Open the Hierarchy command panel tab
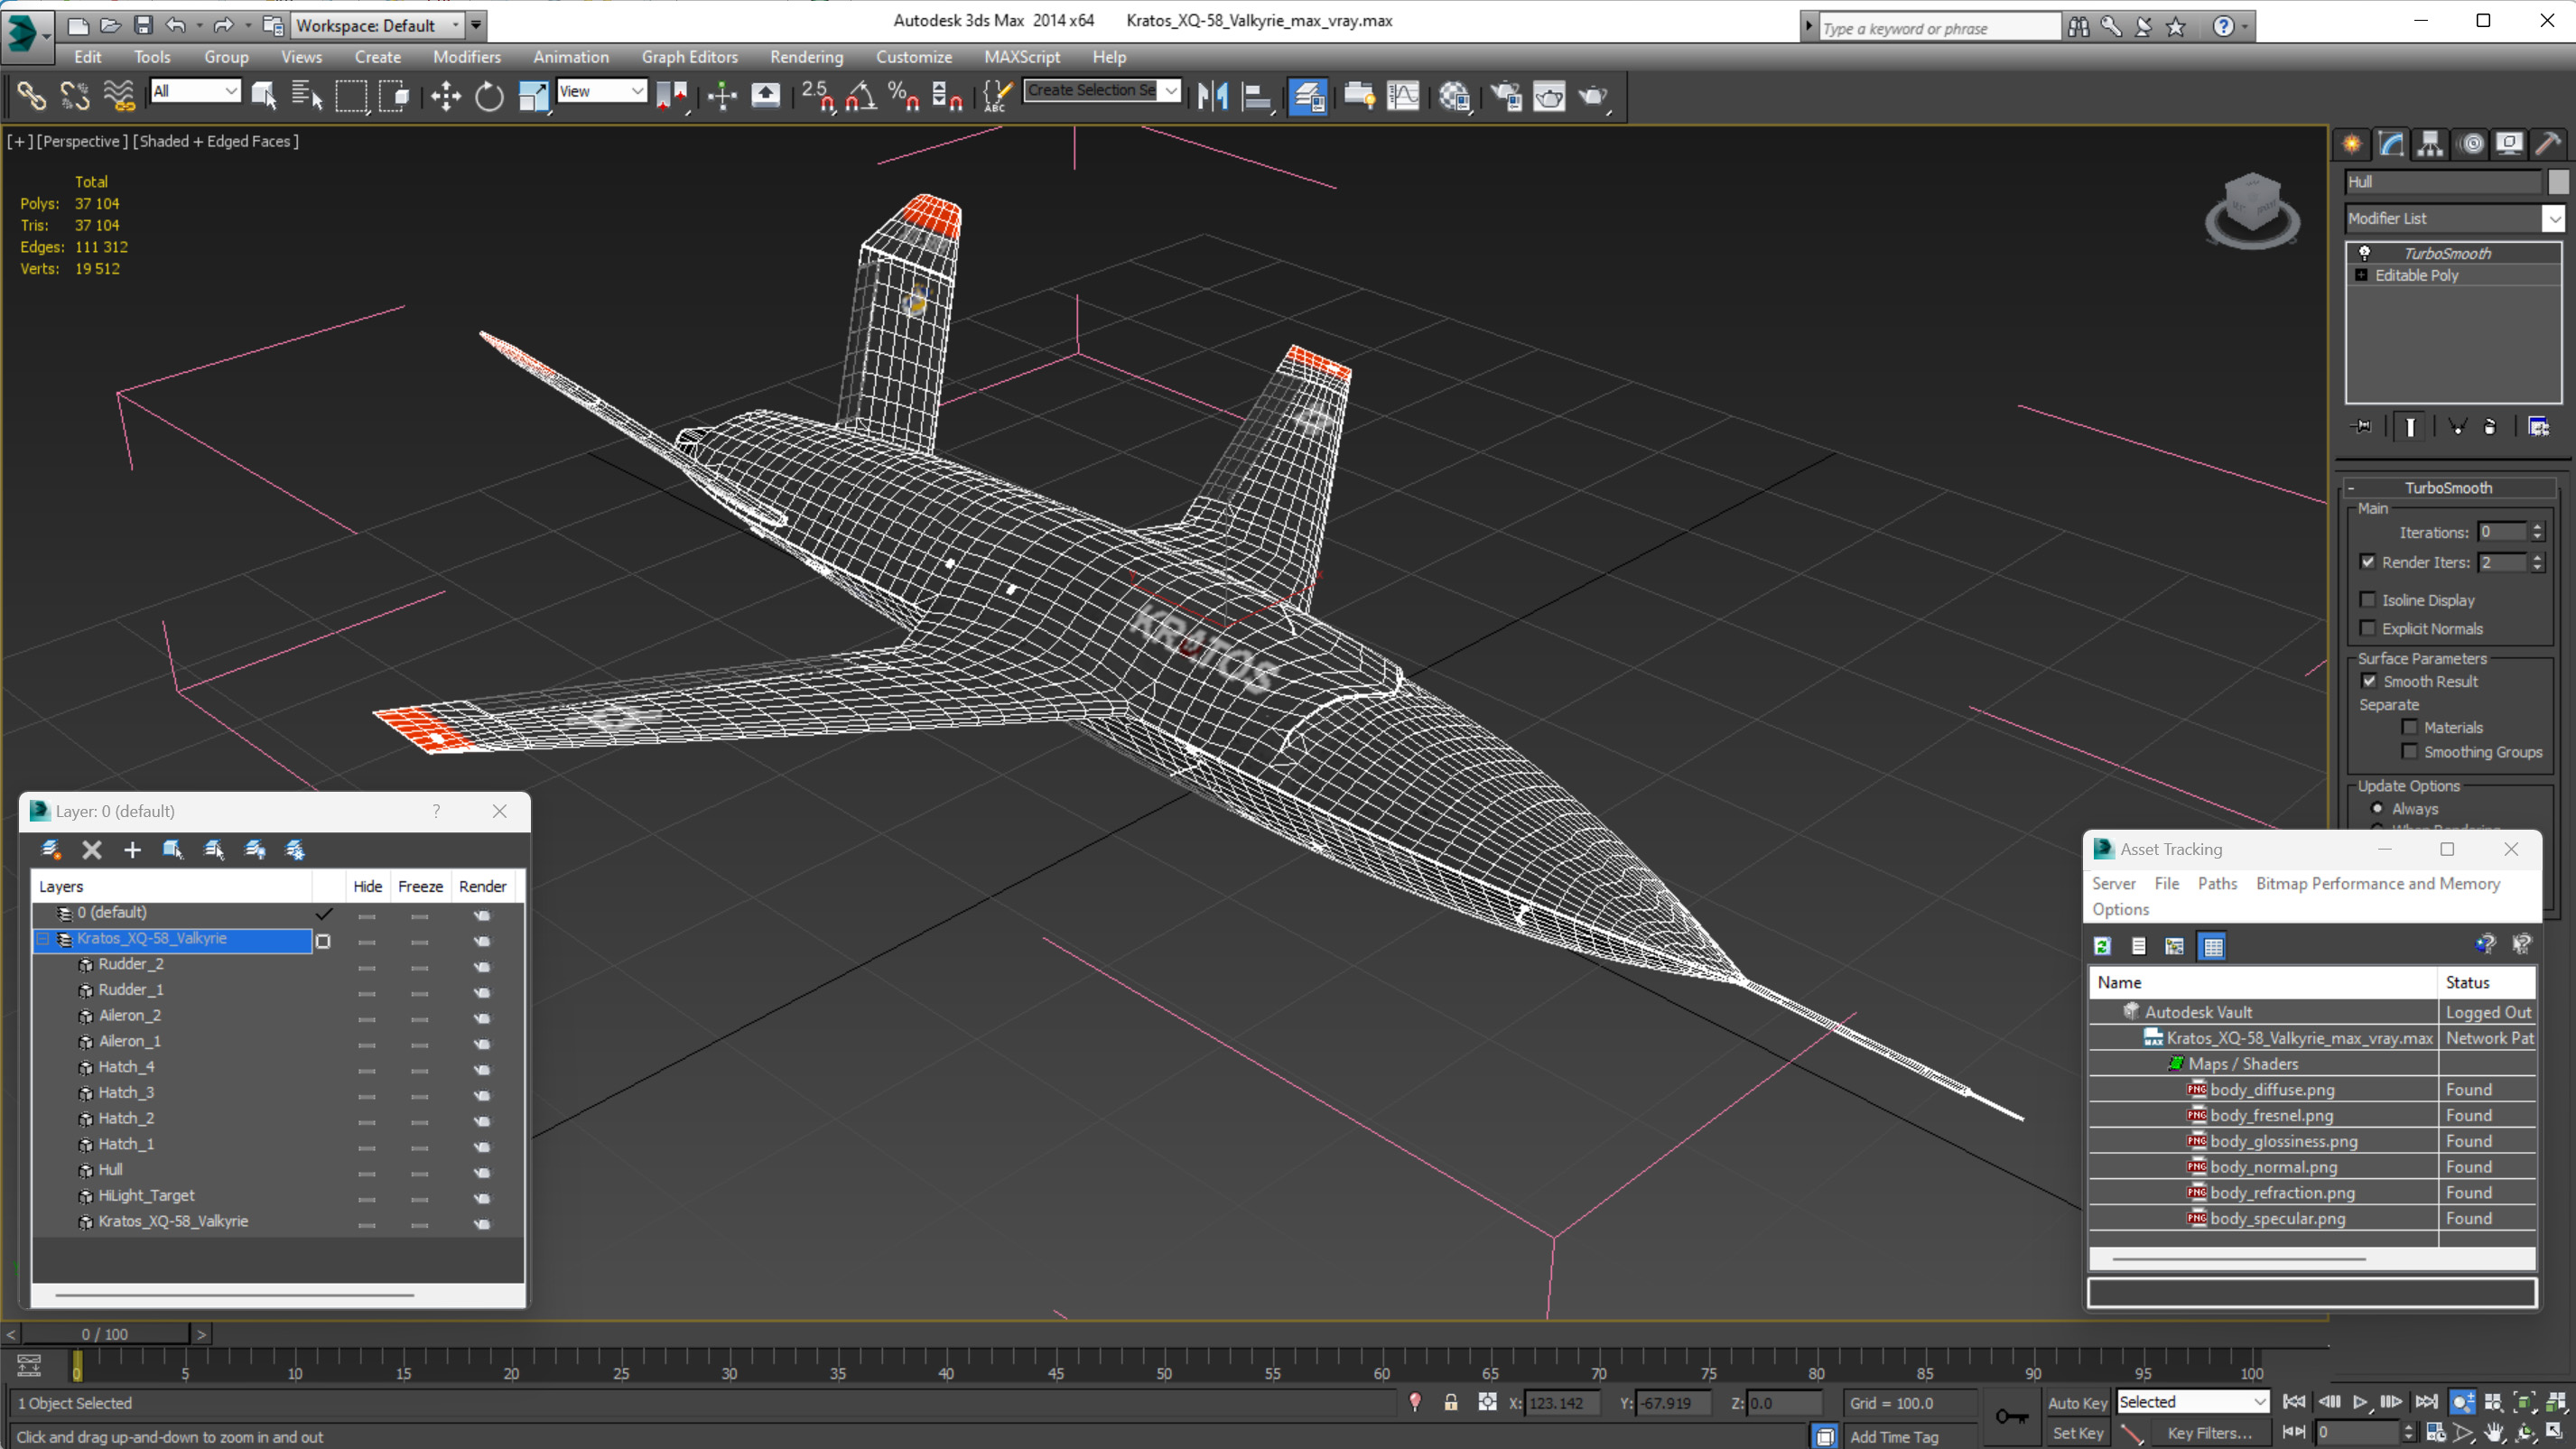This screenshot has width=2576, height=1449. [2430, 144]
